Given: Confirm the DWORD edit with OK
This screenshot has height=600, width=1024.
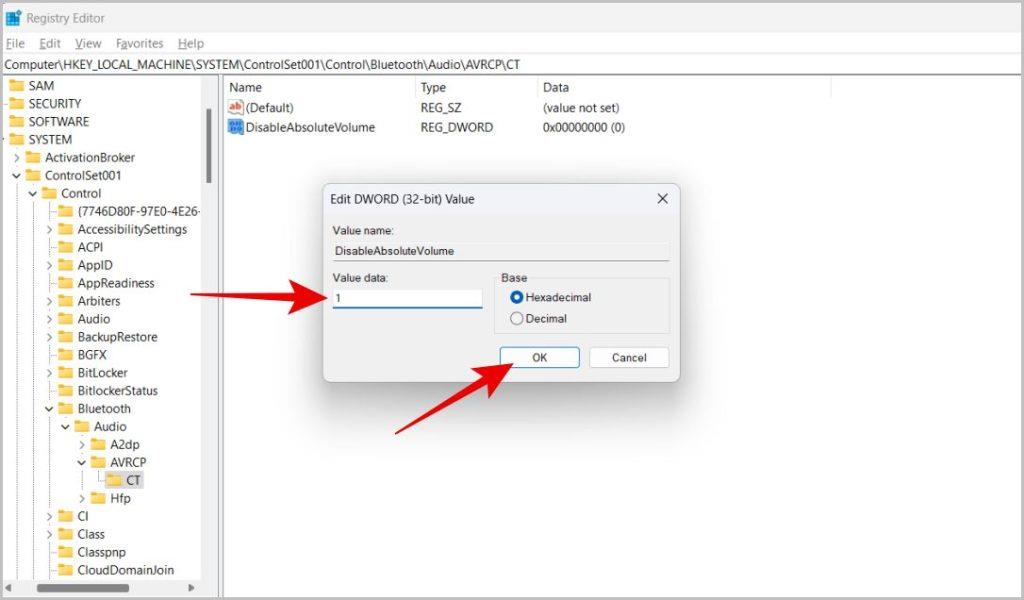Looking at the screenshot, I should click(539, 357).
